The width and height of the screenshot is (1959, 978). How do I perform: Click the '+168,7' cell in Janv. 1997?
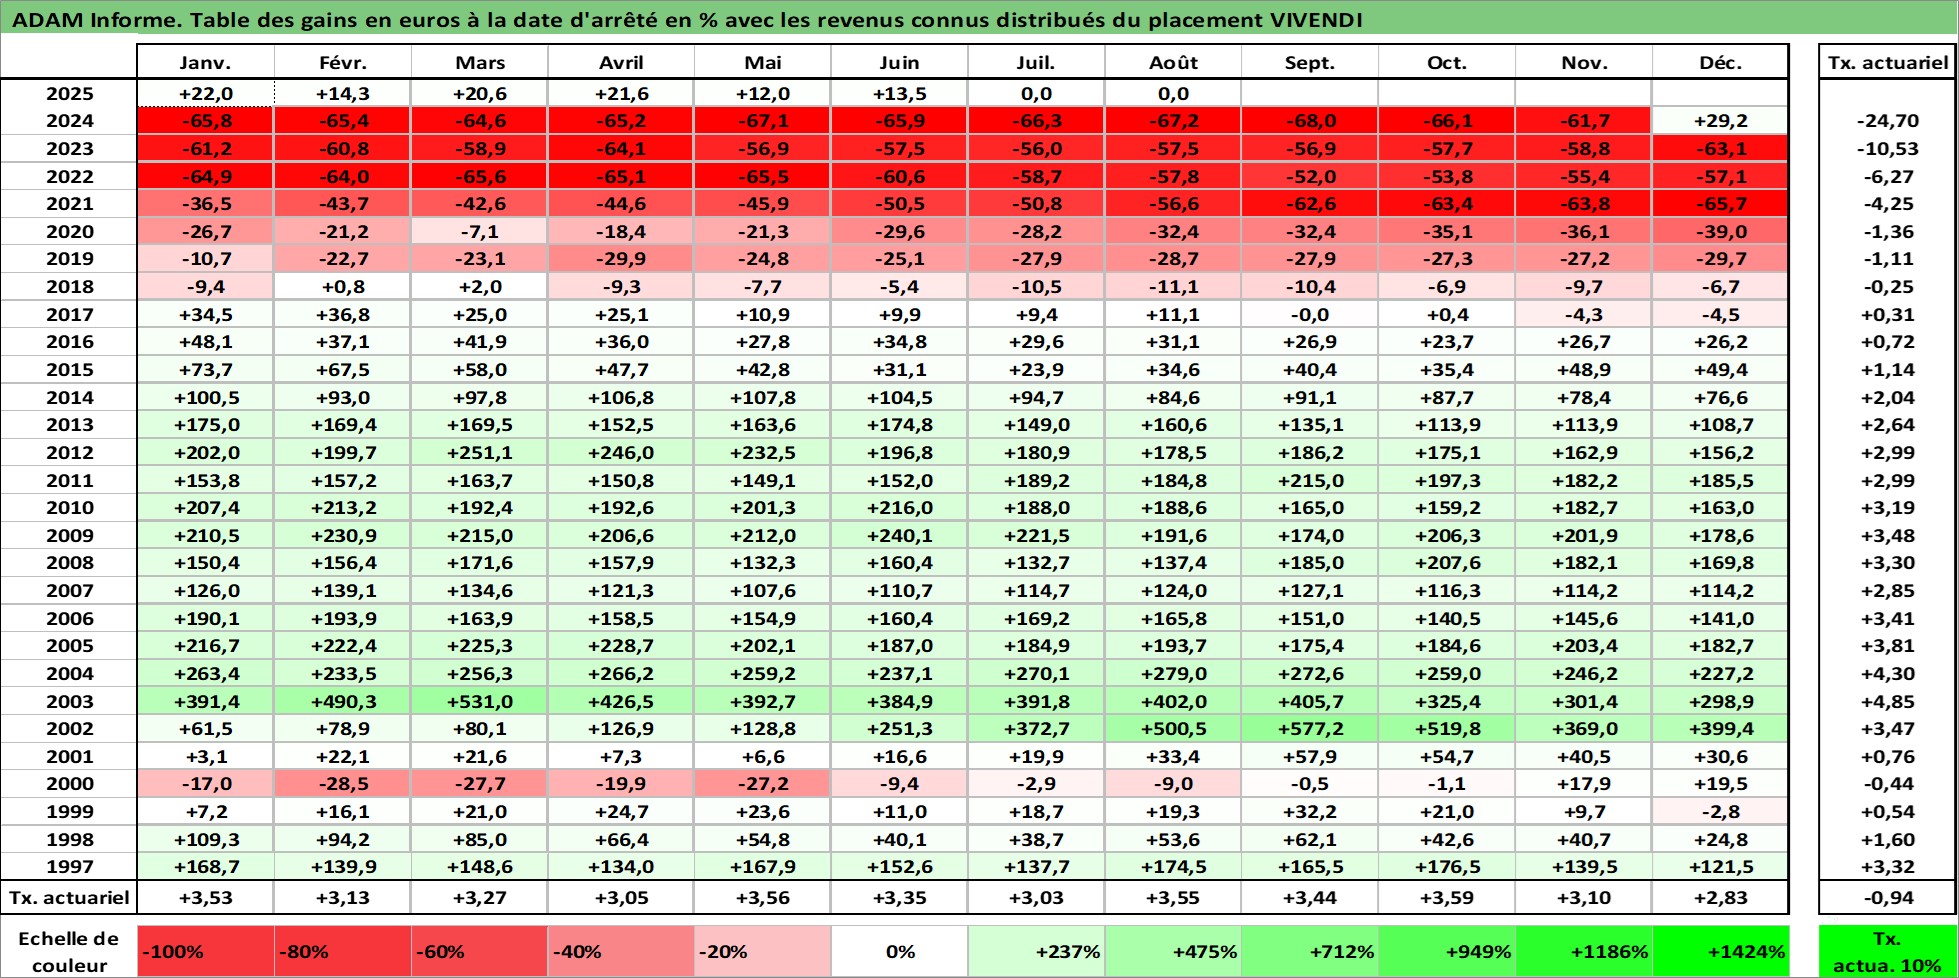(x=205, y=867)
